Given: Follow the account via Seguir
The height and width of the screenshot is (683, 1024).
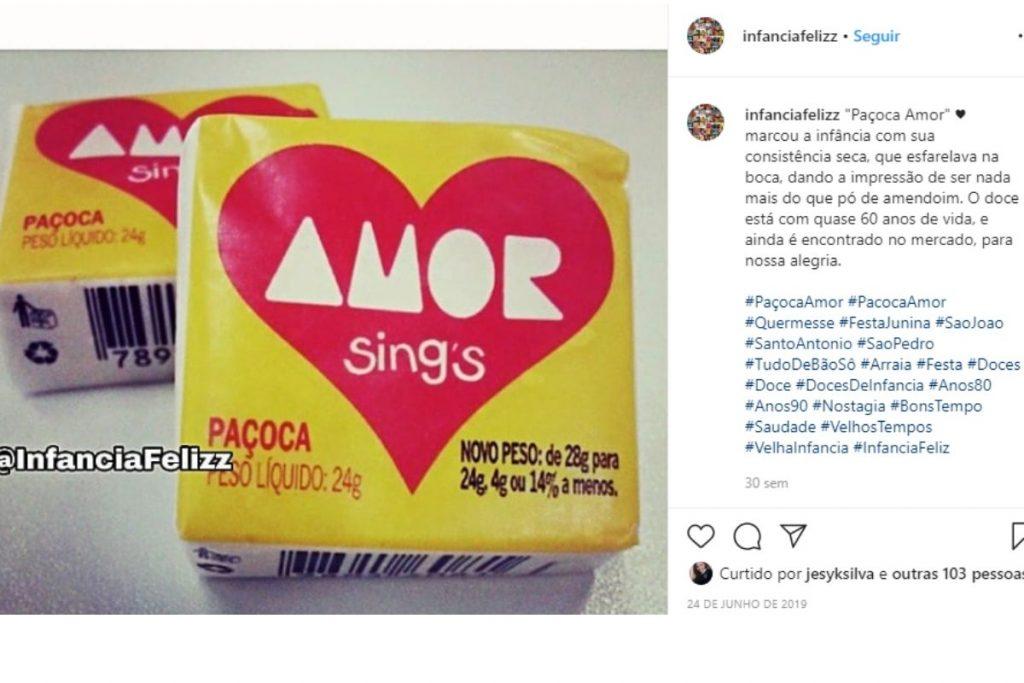Looking at the screenshot, I should 876,36.
